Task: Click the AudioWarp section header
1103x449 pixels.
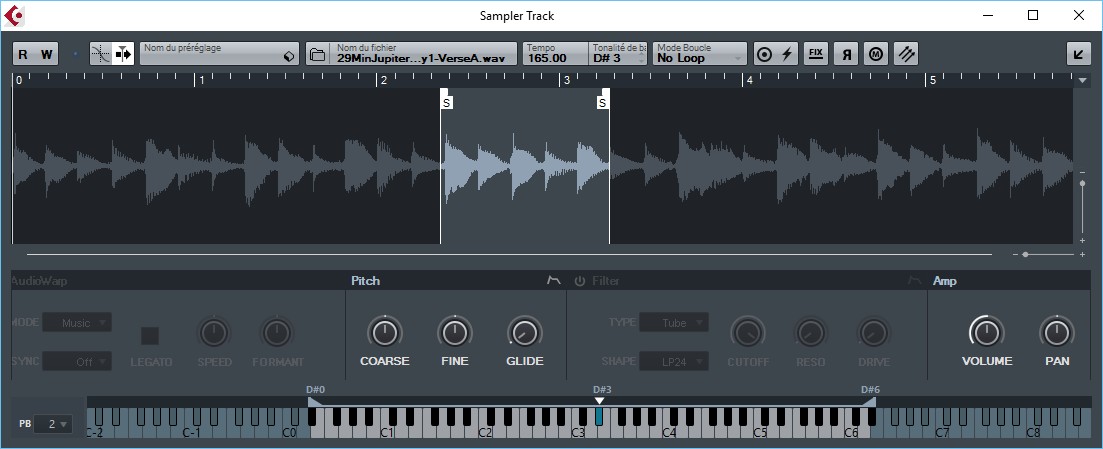Action: pos(39,281)
